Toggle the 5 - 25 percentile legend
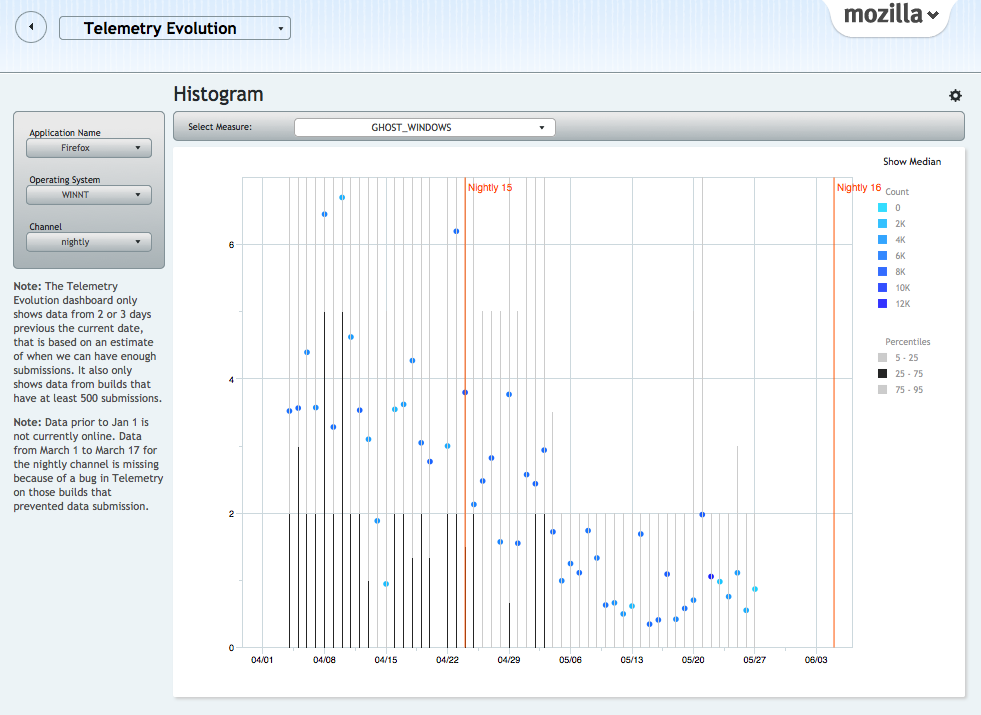Screen dimensions: 981x715 tap(883, 358)
